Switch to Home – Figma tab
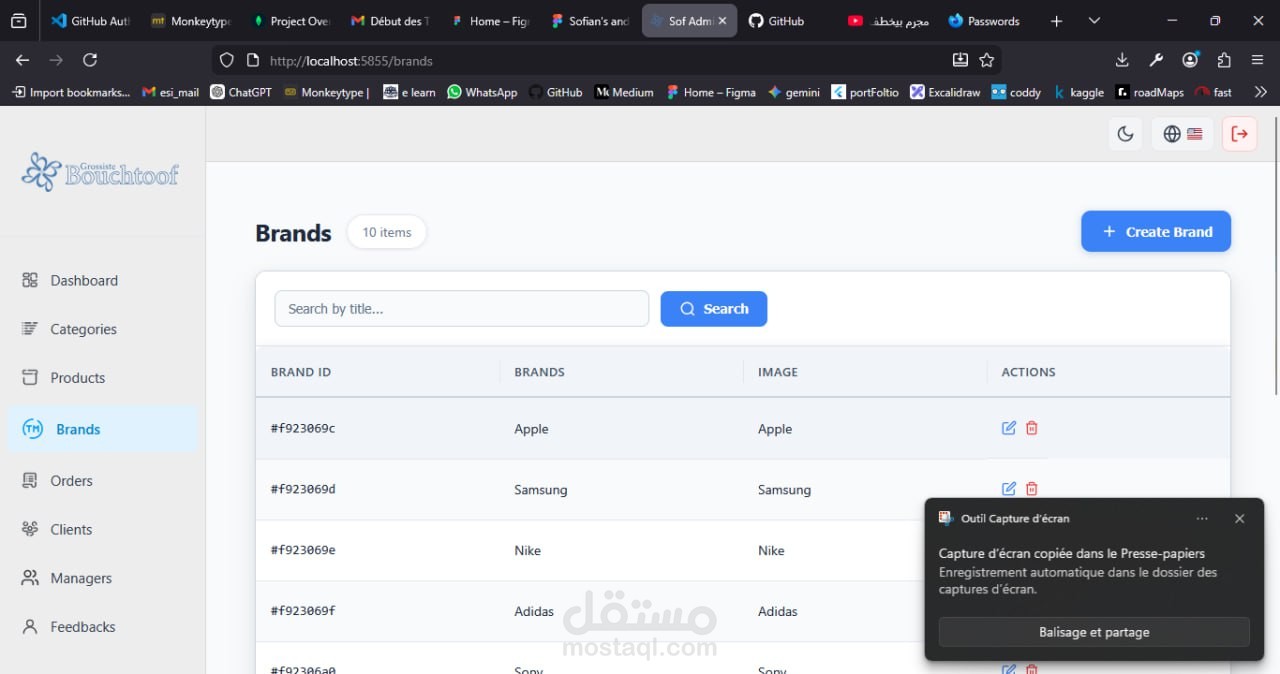This screenshot has height=674, width=1280. pyautogui.click(x=490, y=21)
